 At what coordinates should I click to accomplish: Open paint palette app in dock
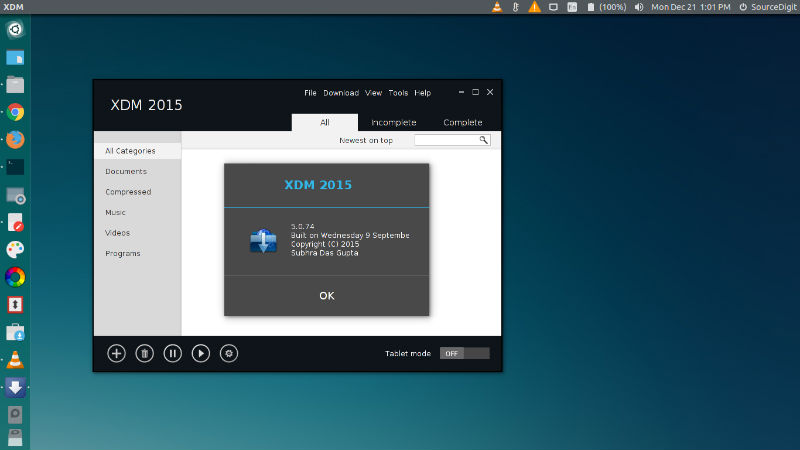pos(15,250)
